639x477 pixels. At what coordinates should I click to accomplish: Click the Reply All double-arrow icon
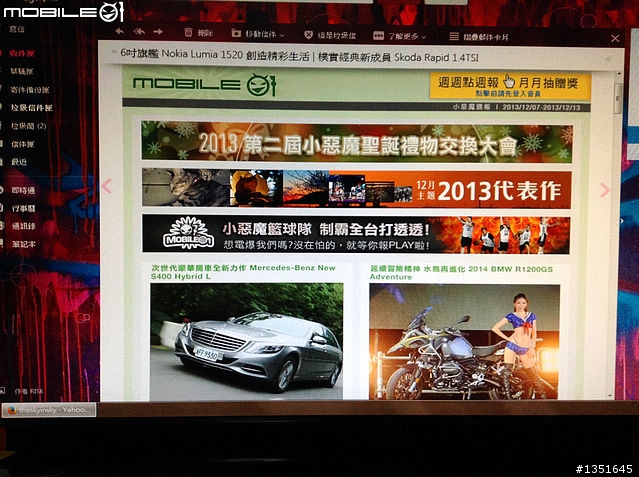coord(139,32)
